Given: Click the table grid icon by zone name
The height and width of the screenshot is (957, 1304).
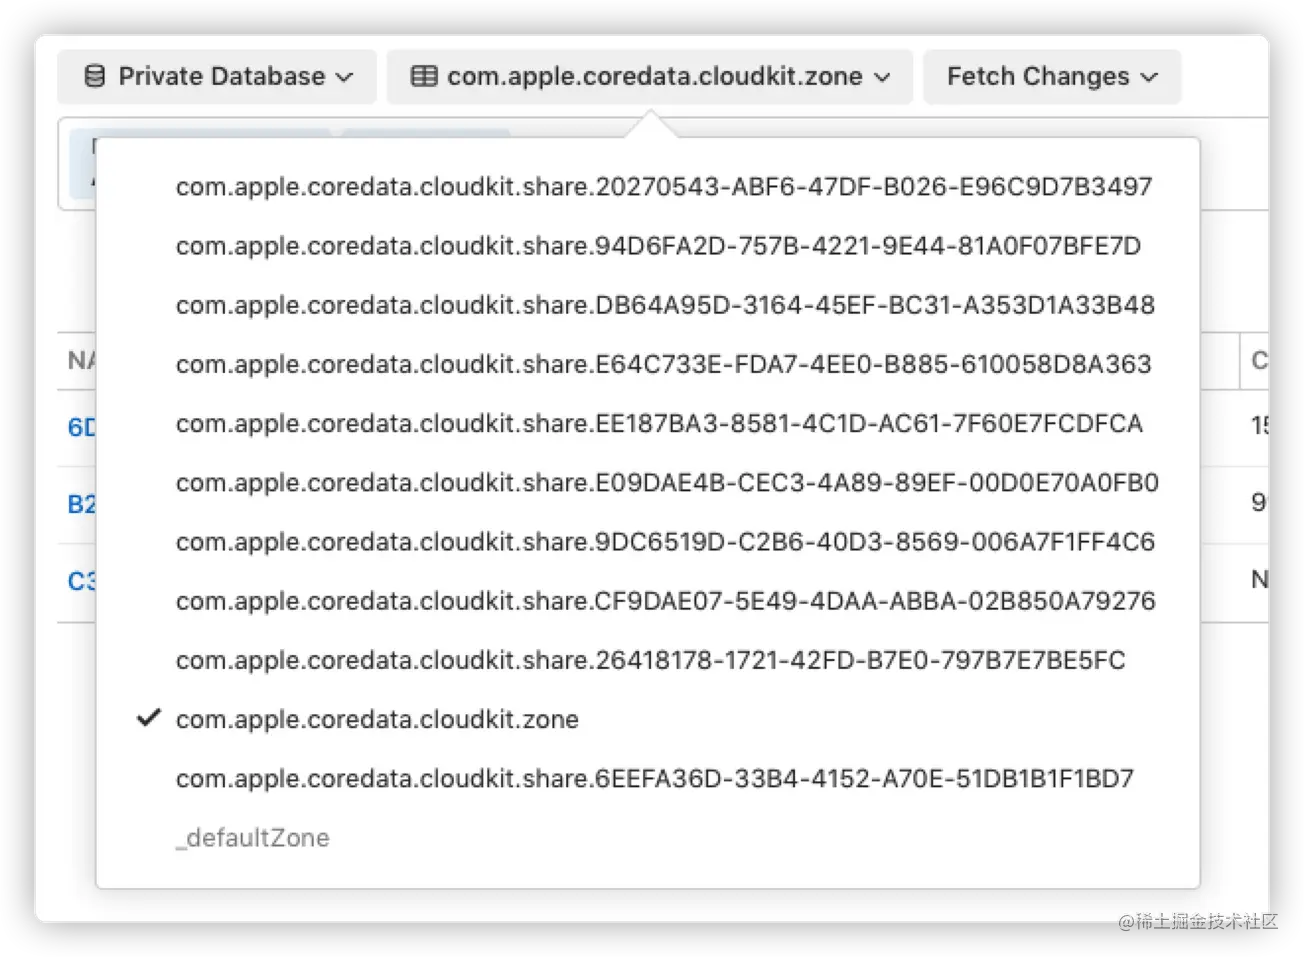Looking at the screenshot, I should point(424,77).
